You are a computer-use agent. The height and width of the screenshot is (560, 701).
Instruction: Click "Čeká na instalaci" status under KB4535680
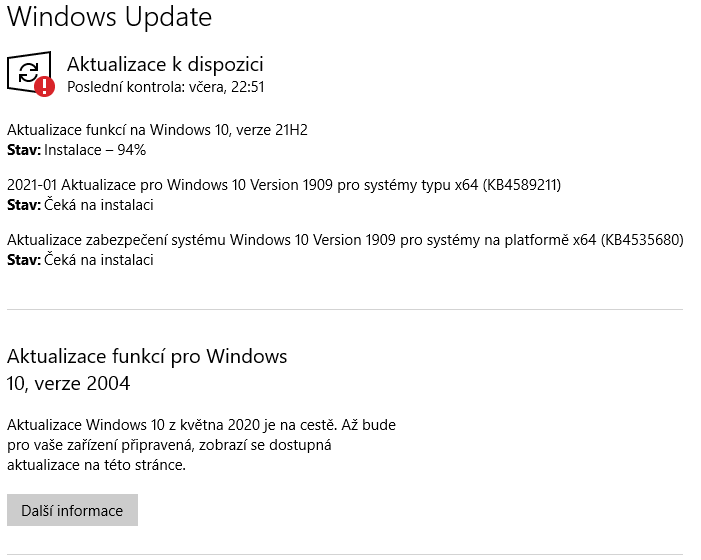point(99,260)
